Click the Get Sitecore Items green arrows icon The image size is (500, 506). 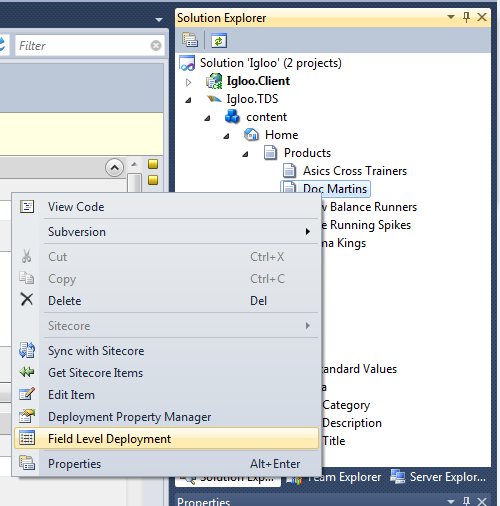(x=27, y=372)
